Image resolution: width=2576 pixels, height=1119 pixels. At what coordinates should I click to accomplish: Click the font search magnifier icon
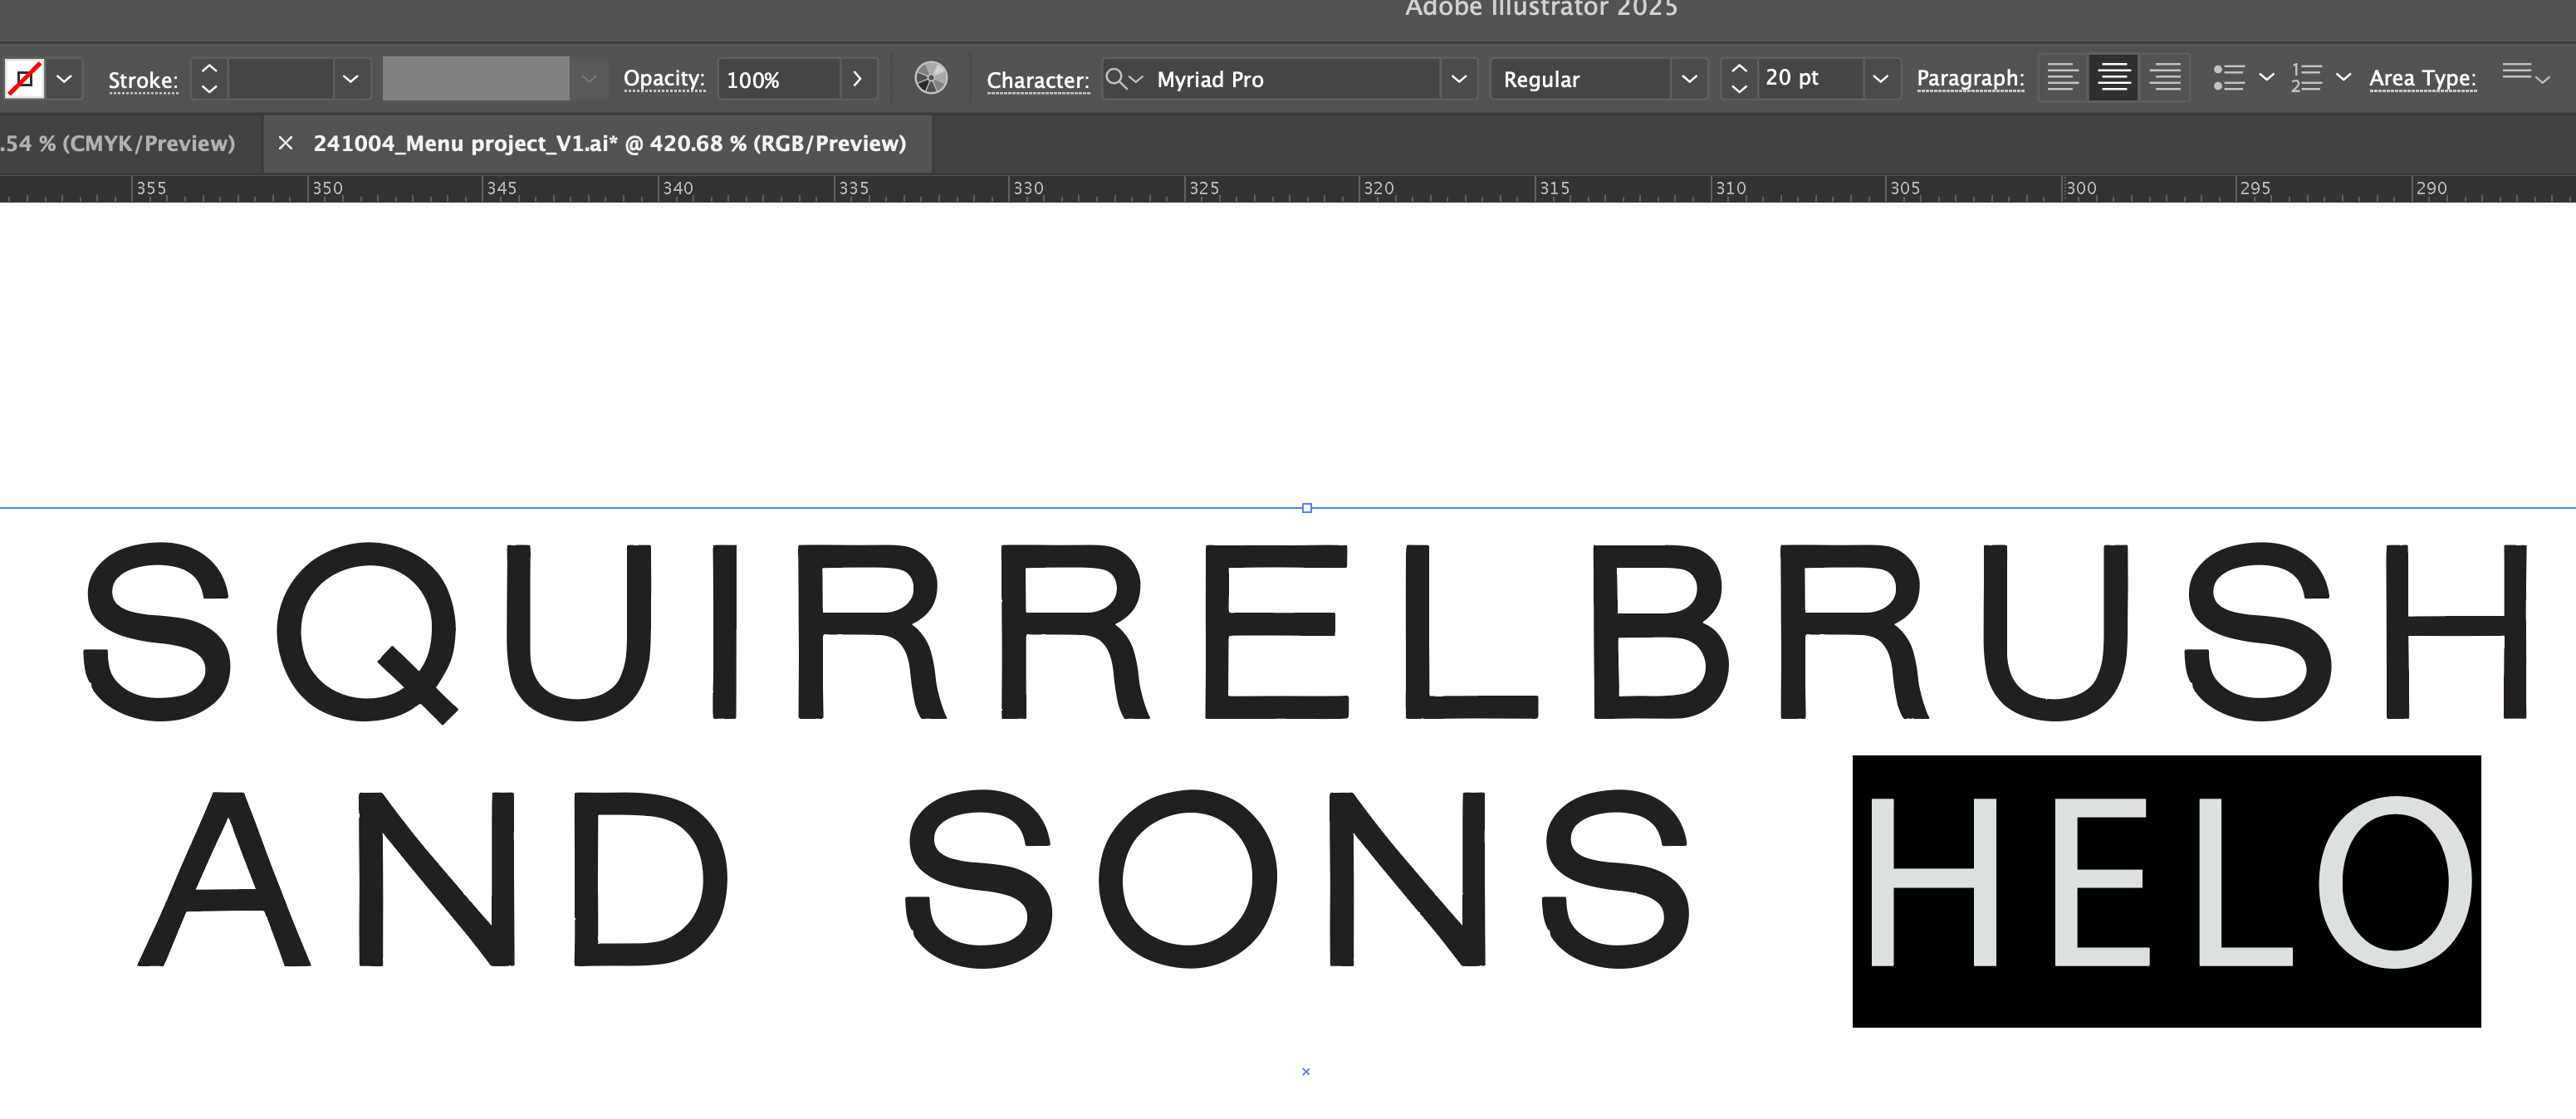(1115, 79)
